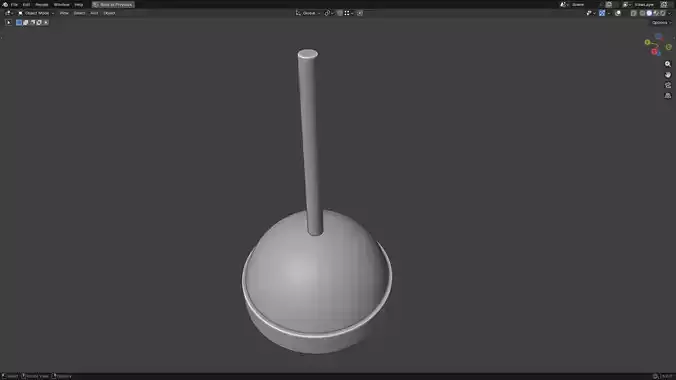Screen dimensions: 676x380
Task: Toggle viewport gizmos display
Action: [602, 13]
